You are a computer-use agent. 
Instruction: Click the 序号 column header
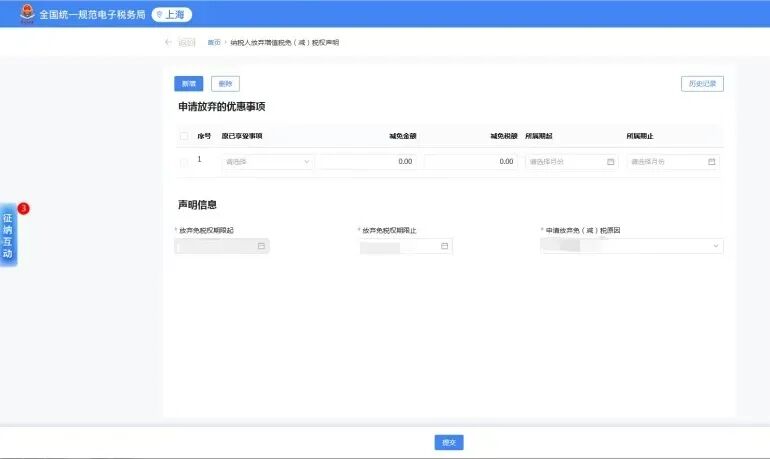[x=204, y=136]
